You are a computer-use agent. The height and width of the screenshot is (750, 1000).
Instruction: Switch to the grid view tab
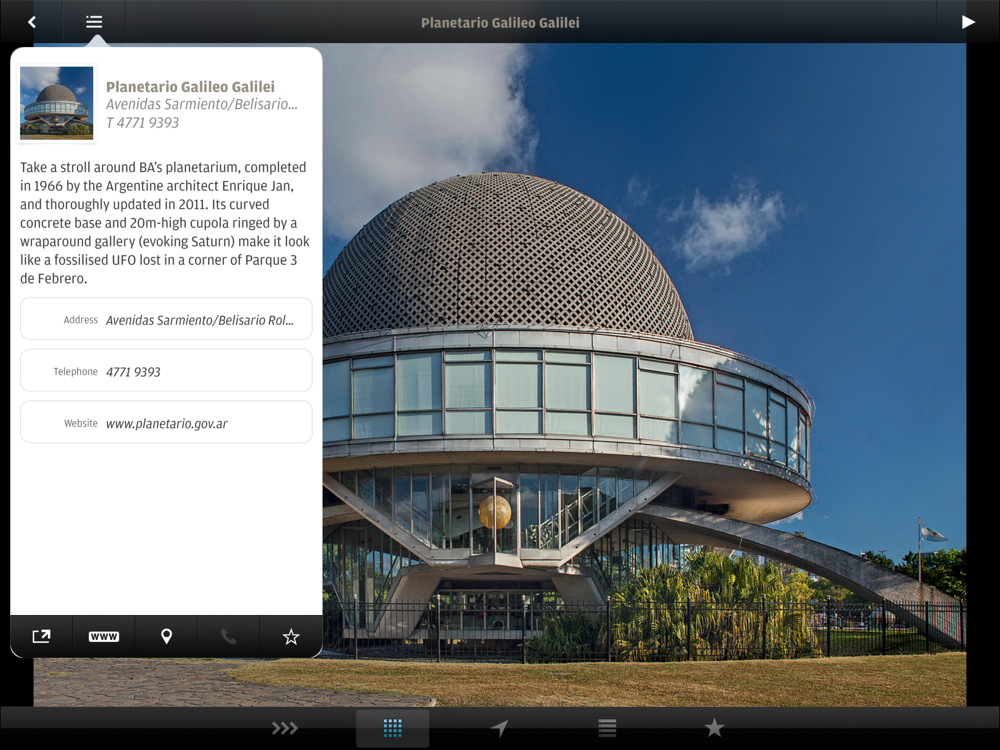click(x=392, y=728)
